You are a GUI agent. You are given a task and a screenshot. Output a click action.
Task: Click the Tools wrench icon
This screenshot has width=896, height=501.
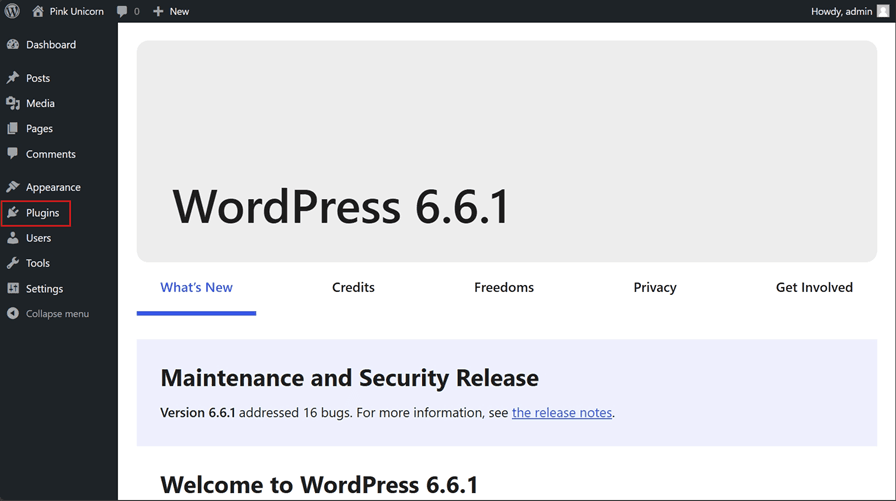13,263
